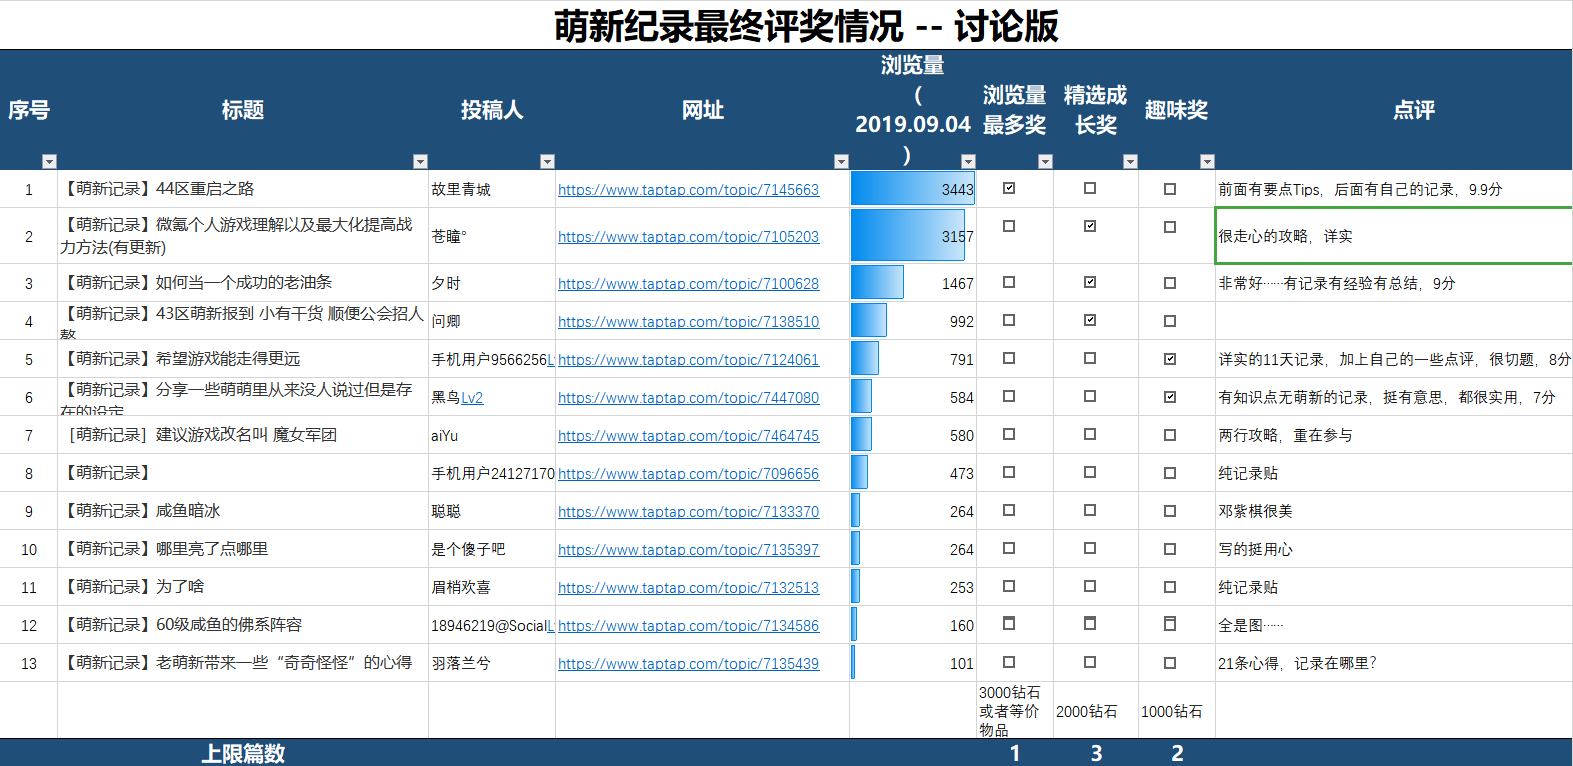Image resolution: width=1573 pixels, height=766 pixels.
Task: Open filter dropdown for 网址 column
Action: coord(841,162)
